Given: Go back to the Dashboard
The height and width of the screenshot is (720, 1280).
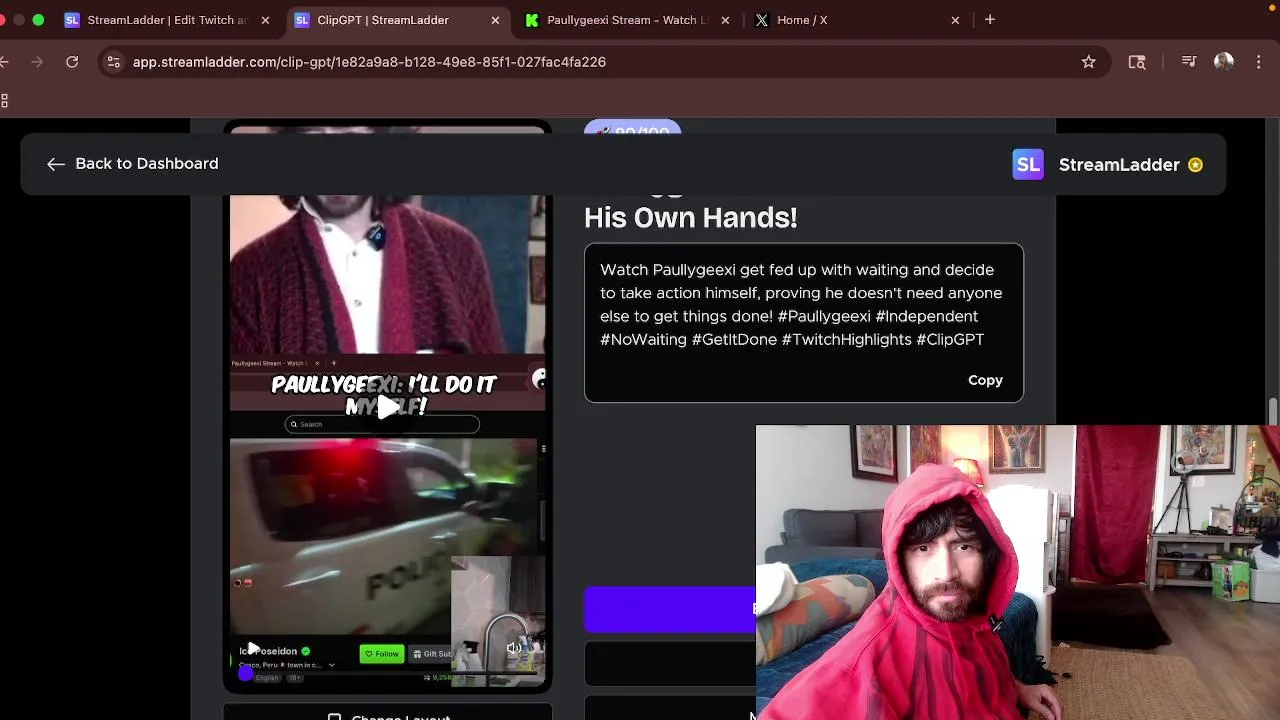Looking at the screenshot, I should coord(132,163).
